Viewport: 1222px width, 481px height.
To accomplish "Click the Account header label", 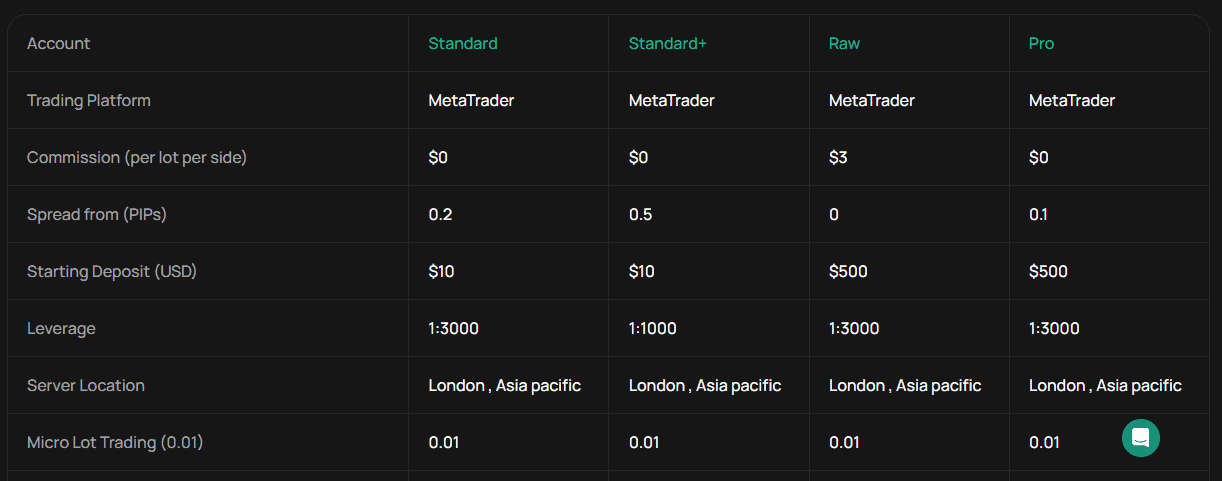I will pos(58,43).
